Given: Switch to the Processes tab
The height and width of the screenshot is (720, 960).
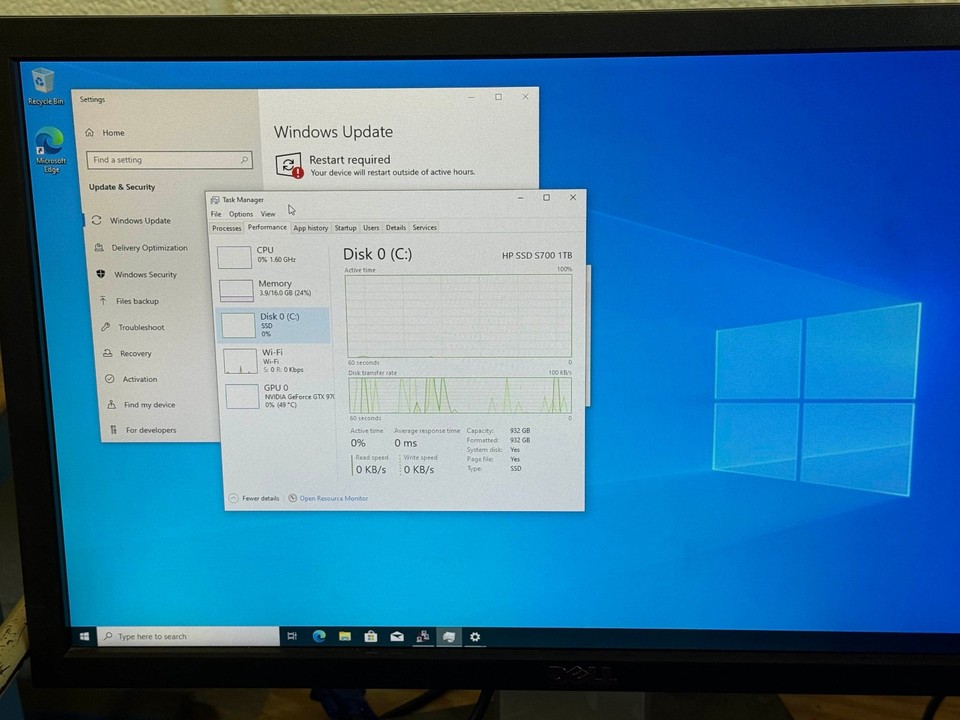Looking at the screenshot, I should point(226,227).
